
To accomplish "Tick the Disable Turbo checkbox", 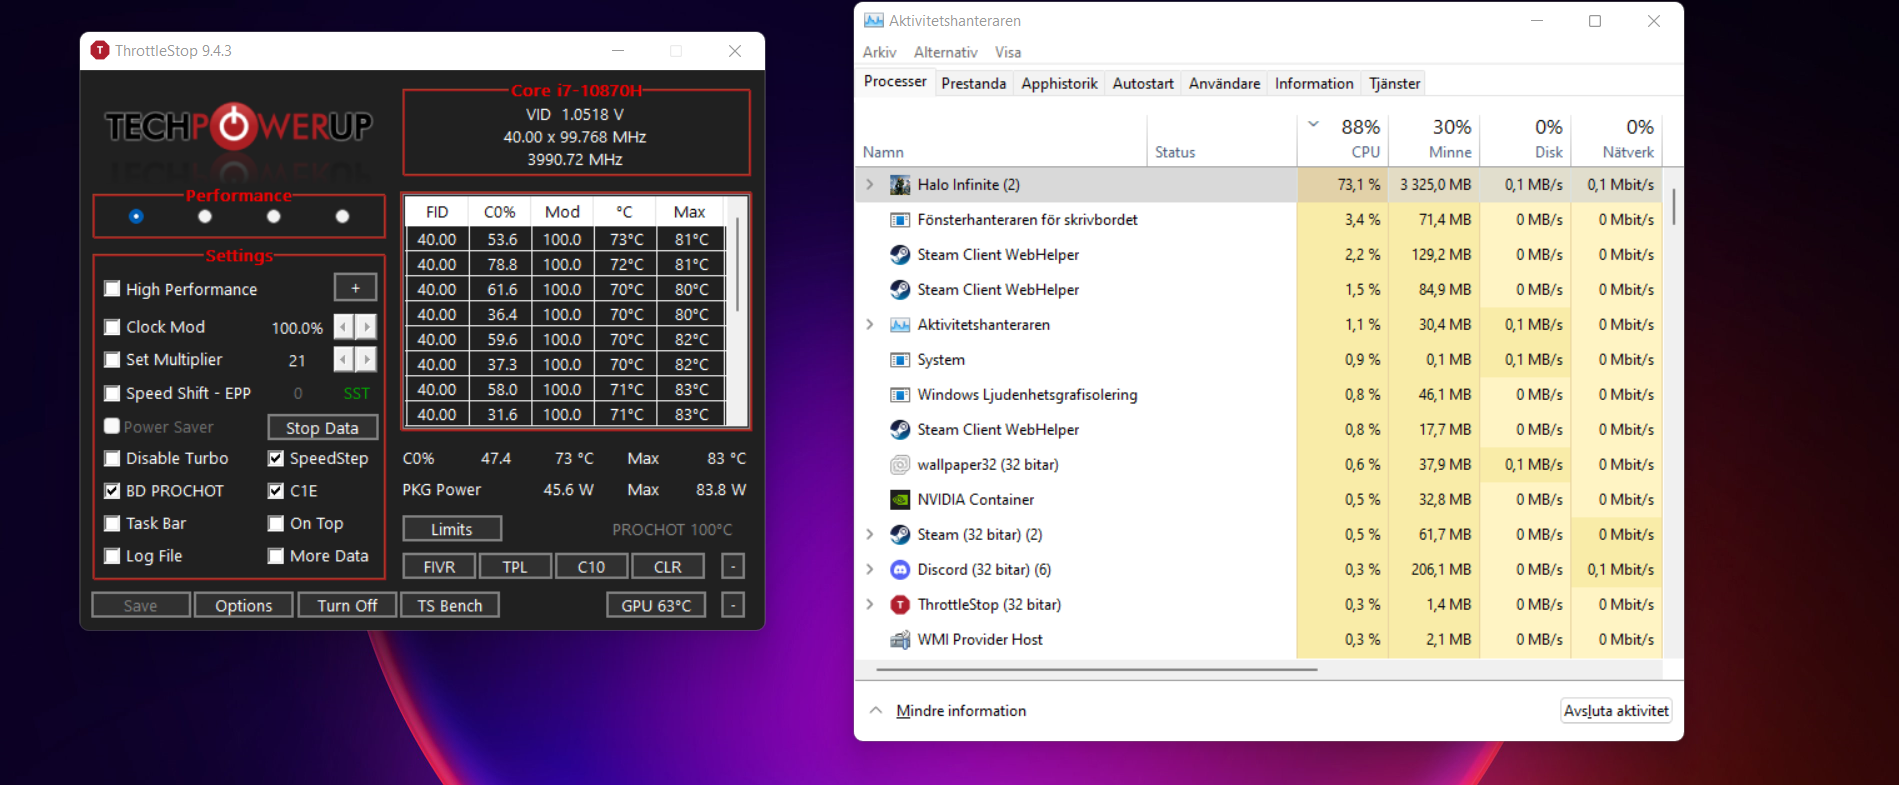I will point(112,459).
